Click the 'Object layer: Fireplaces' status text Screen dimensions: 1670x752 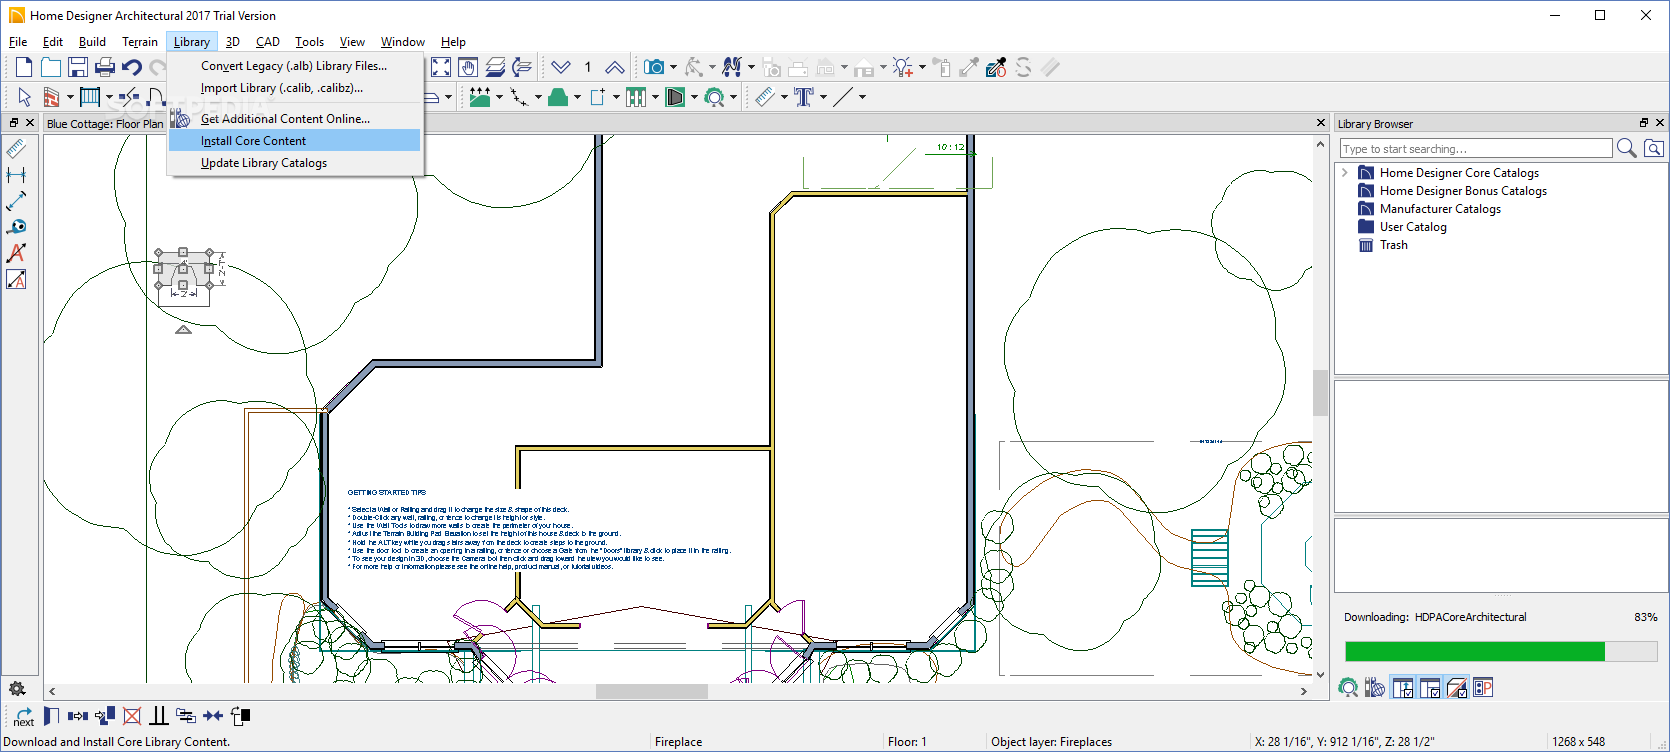click(1051, 742)
